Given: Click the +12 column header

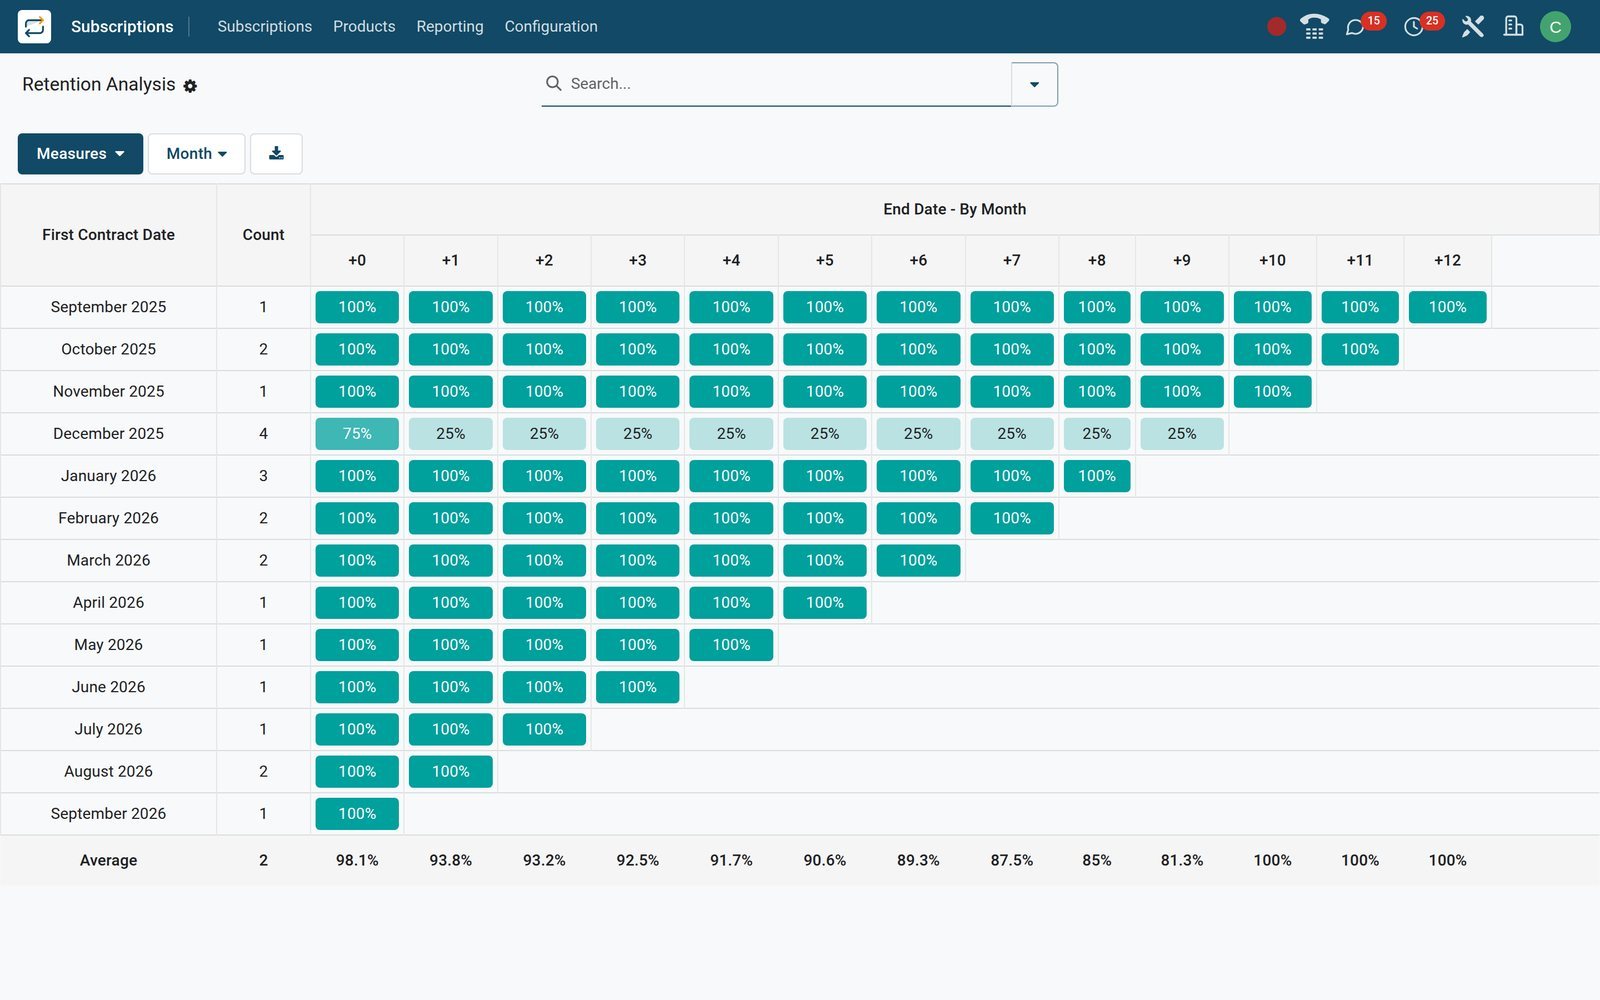Looking at the screenshot, I should (x=1447, y=260).
